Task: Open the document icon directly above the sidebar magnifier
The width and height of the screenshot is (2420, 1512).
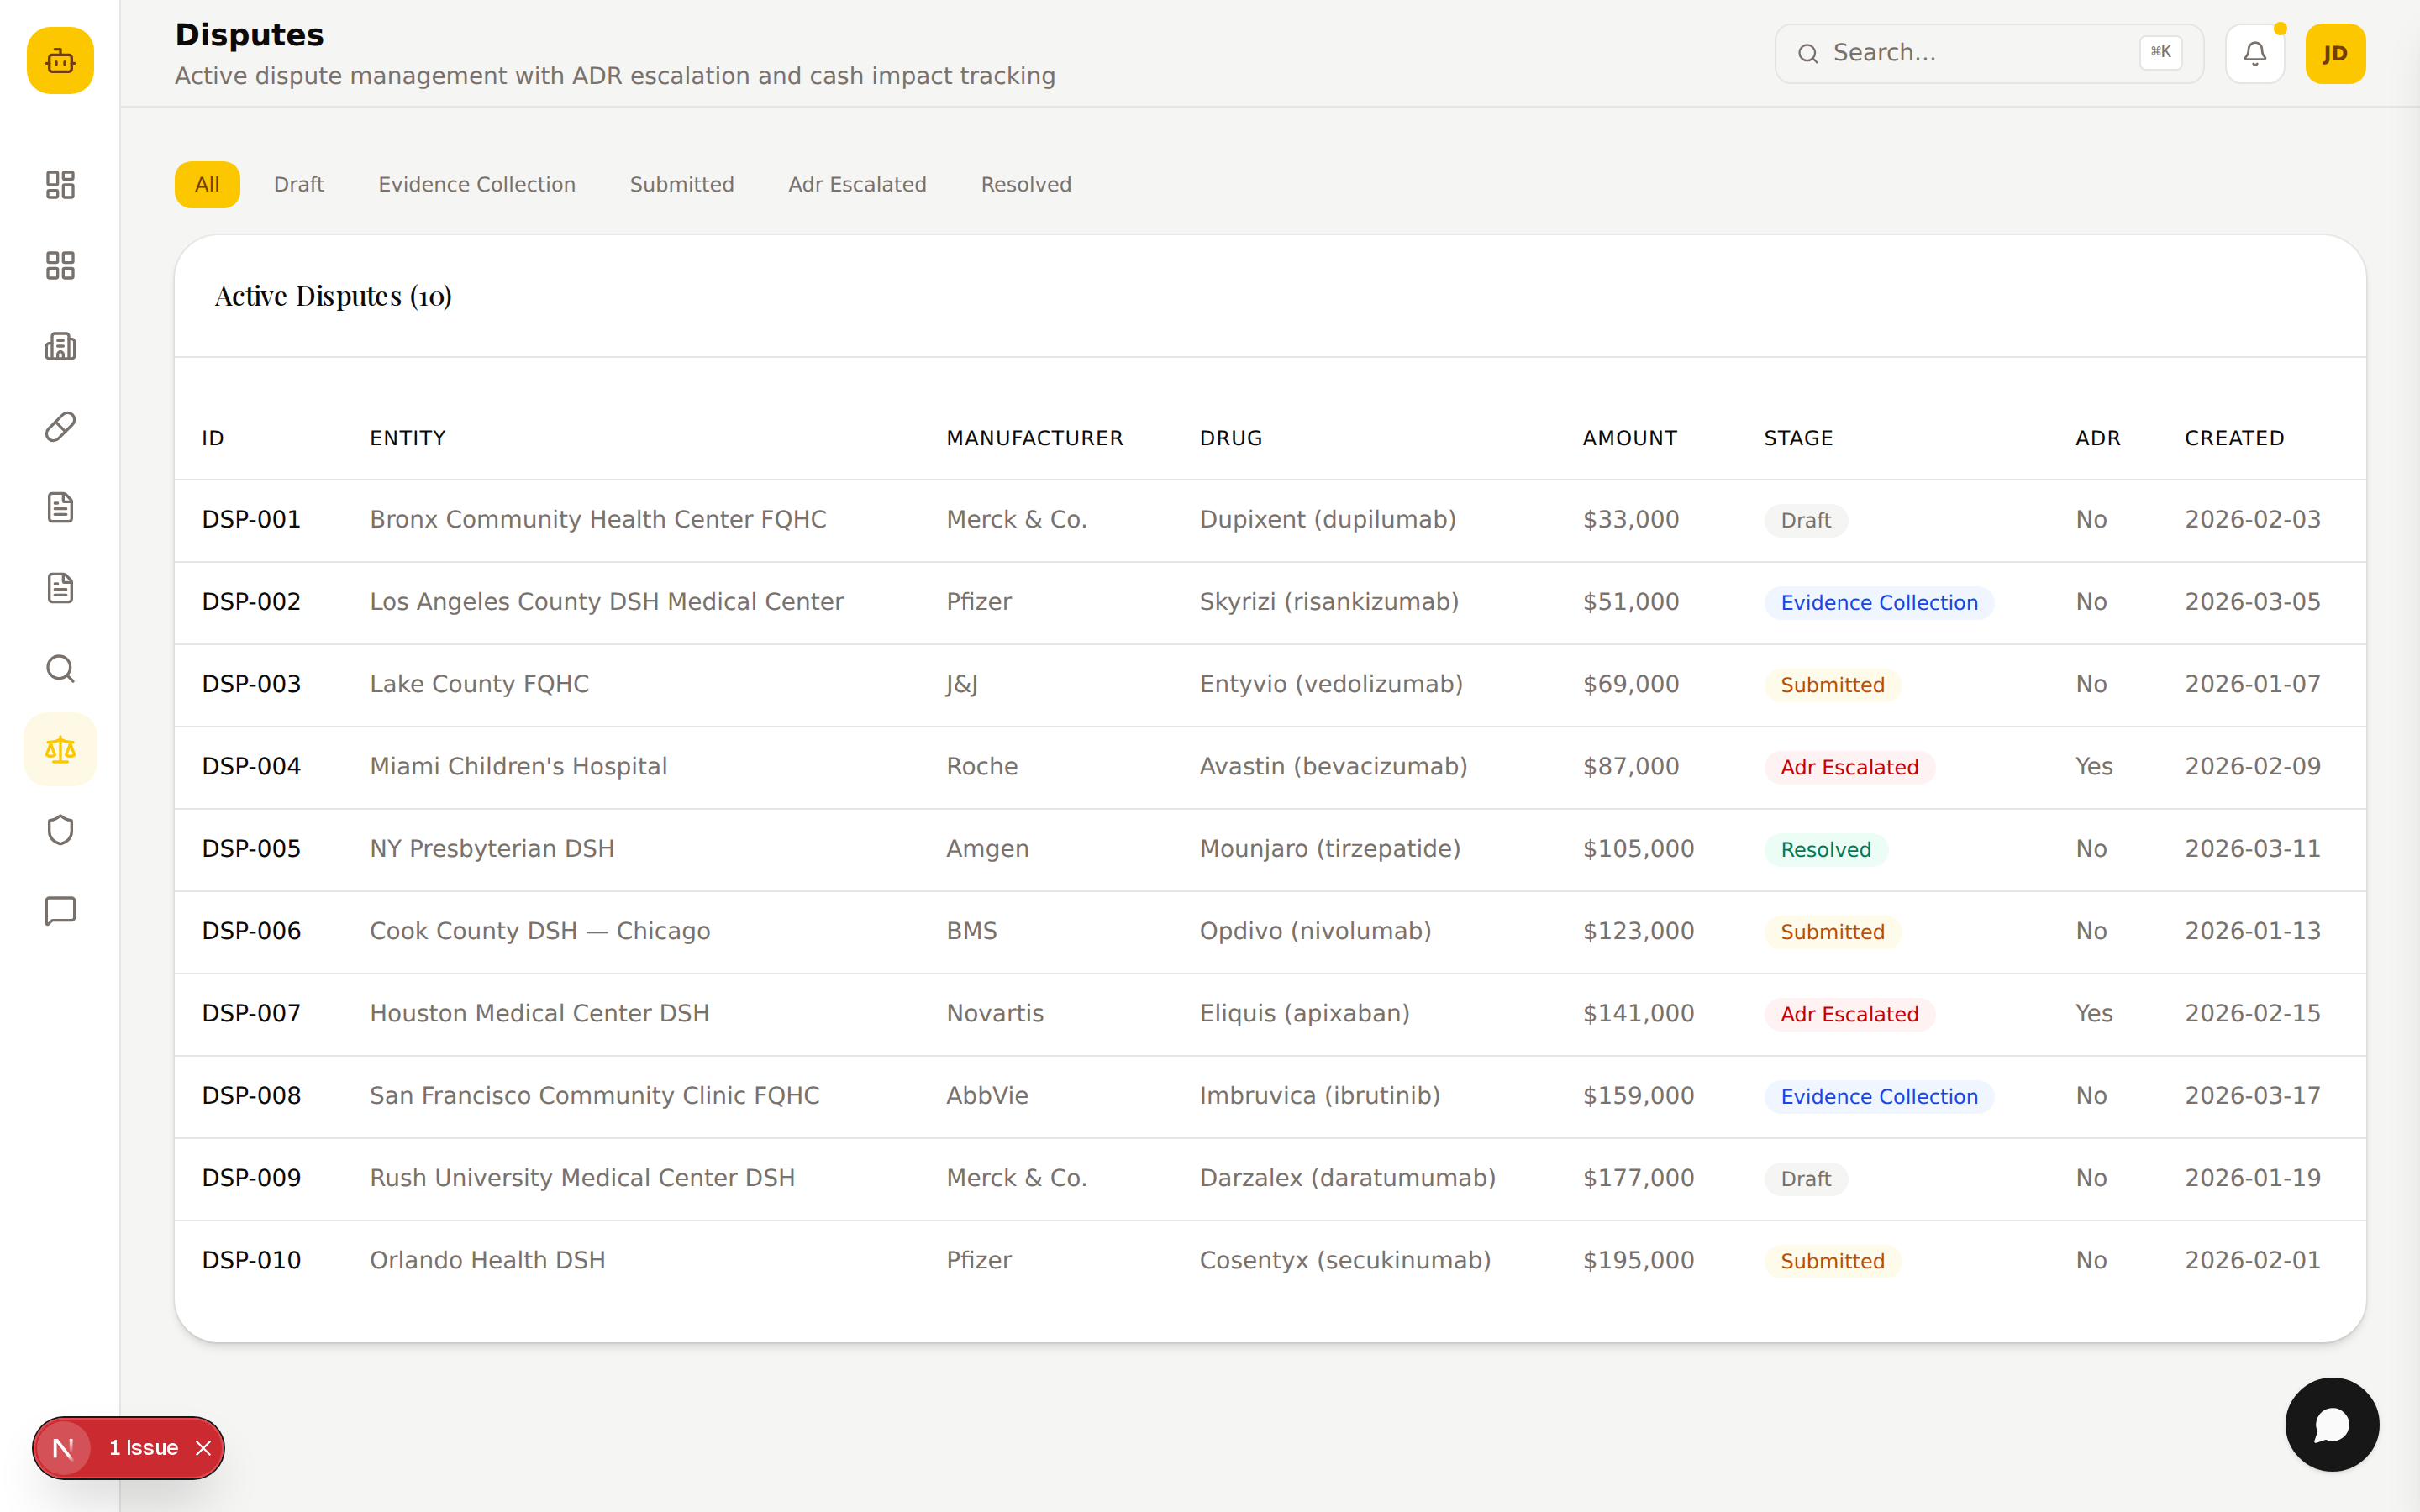Action: (60, 588)
